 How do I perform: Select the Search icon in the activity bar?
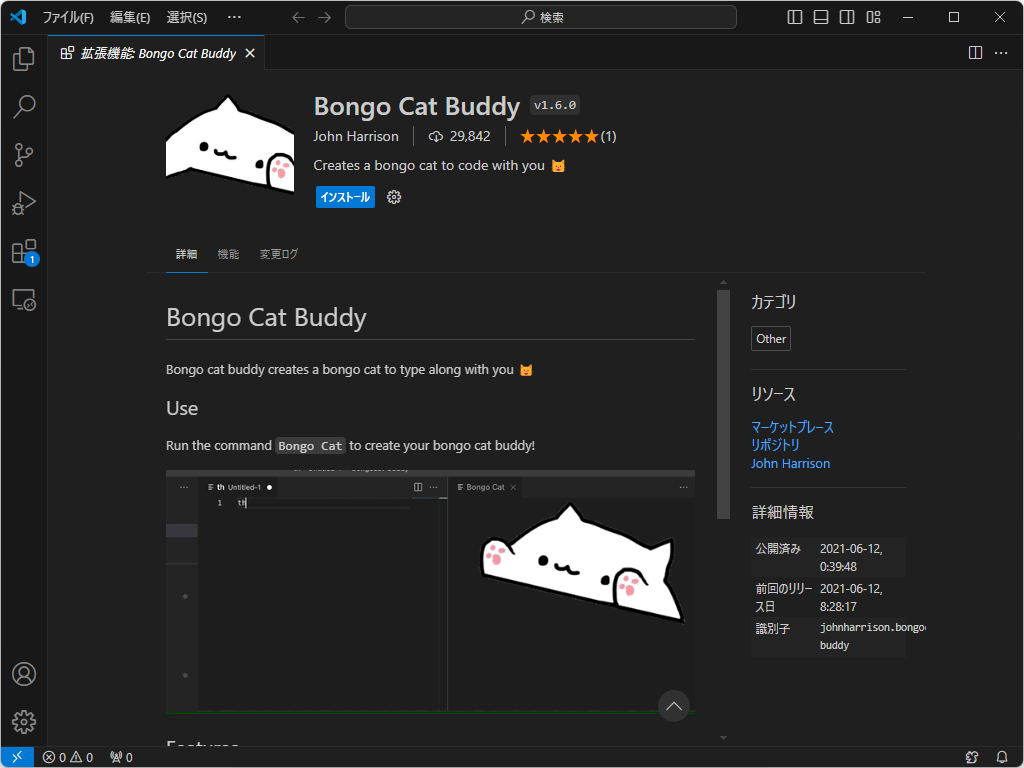(23, 106)
